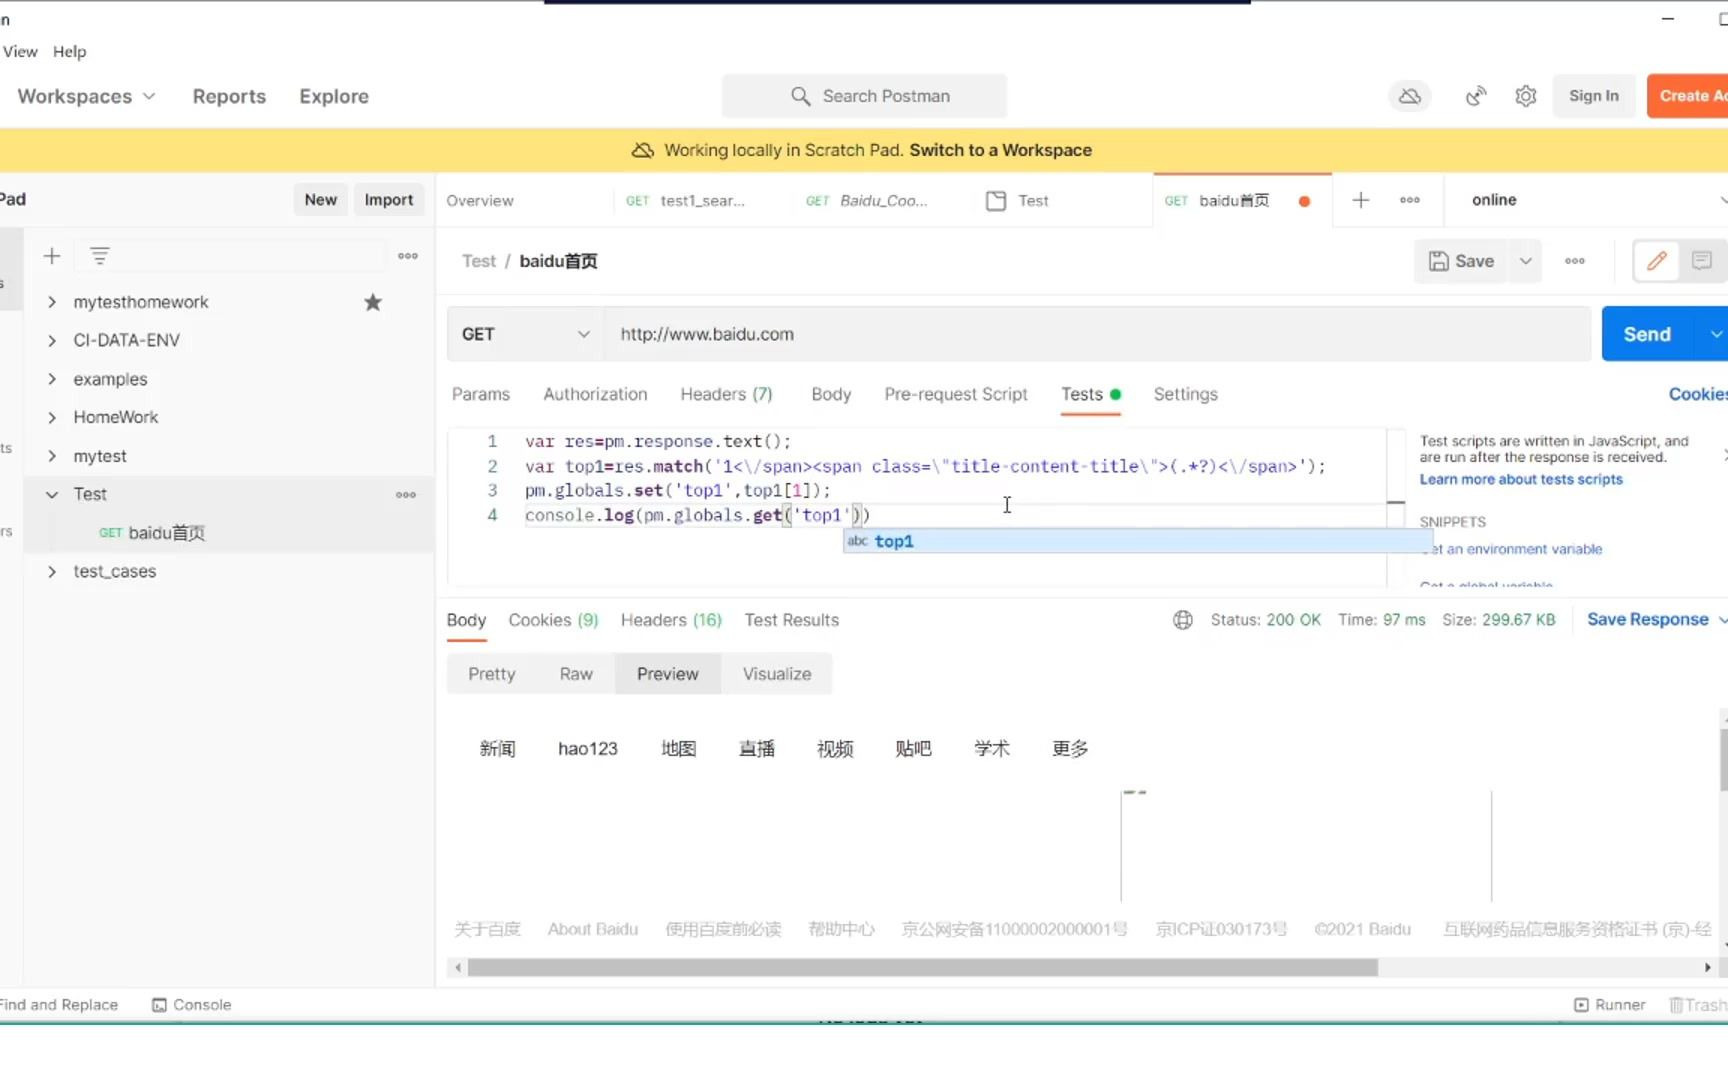Click Sign In
1728x1080 pixels.
point(1594,96)
